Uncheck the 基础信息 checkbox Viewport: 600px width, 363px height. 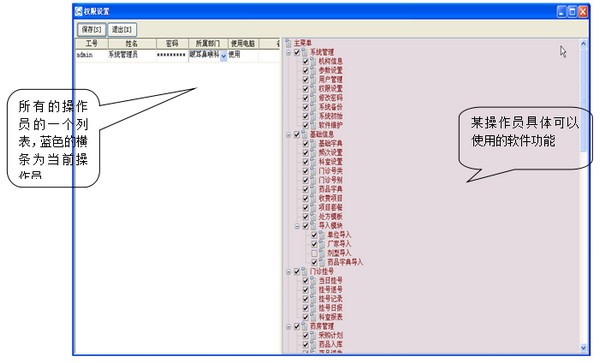(x=297, y=135)
